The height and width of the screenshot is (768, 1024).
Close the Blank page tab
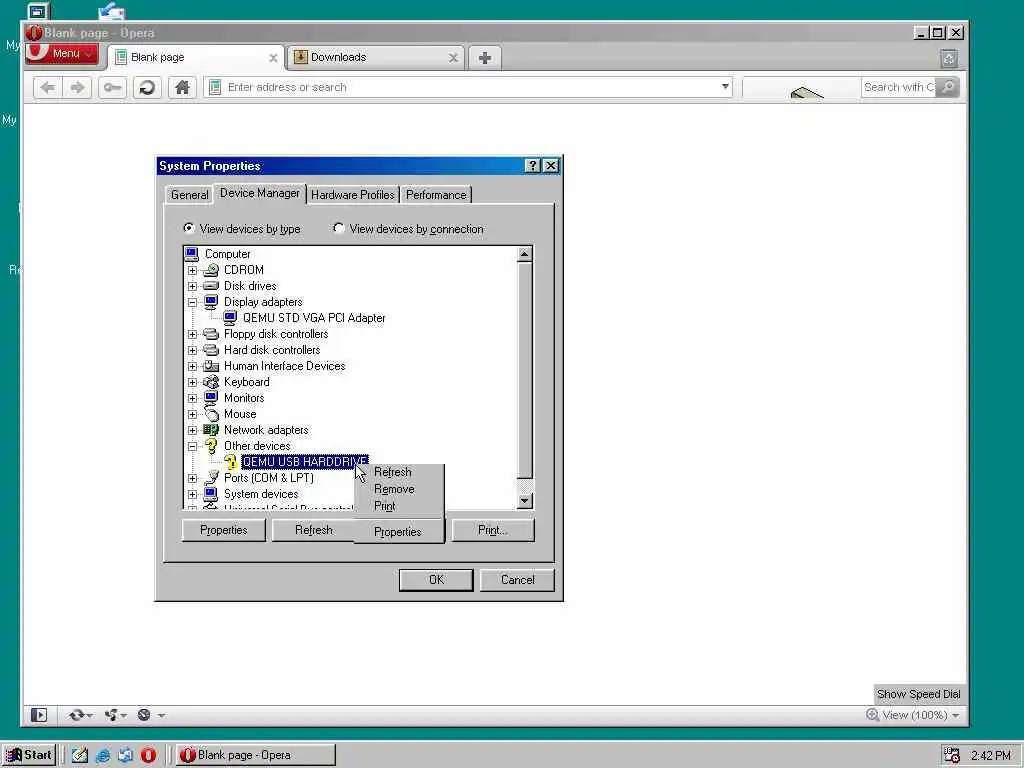(x=273, y=58)
